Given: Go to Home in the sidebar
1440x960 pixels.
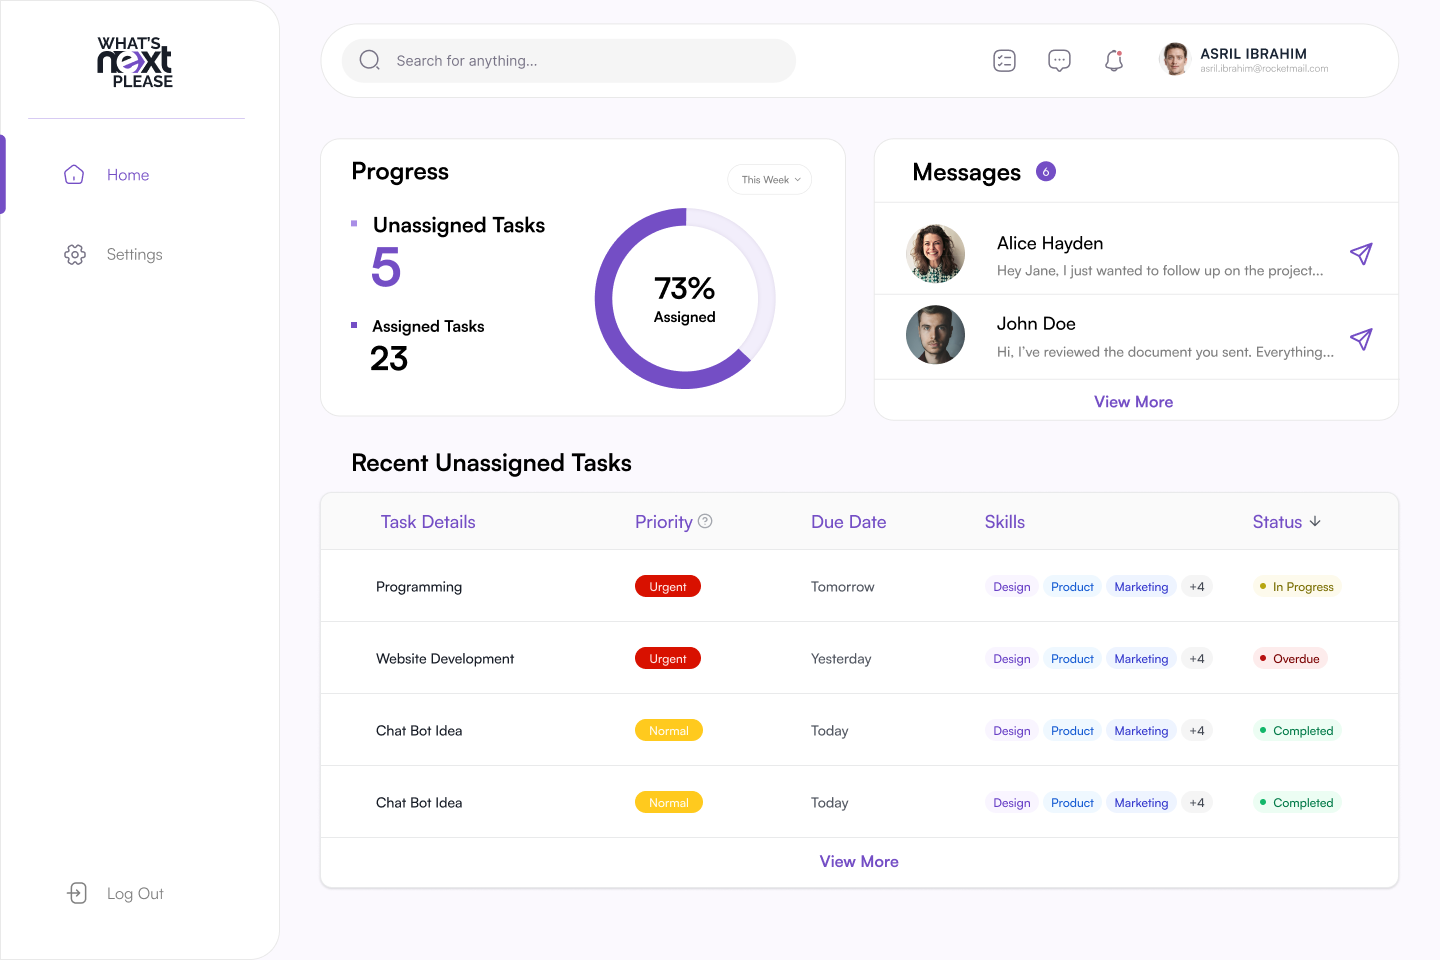Looking at the screenshot, I should coord(128,175).
